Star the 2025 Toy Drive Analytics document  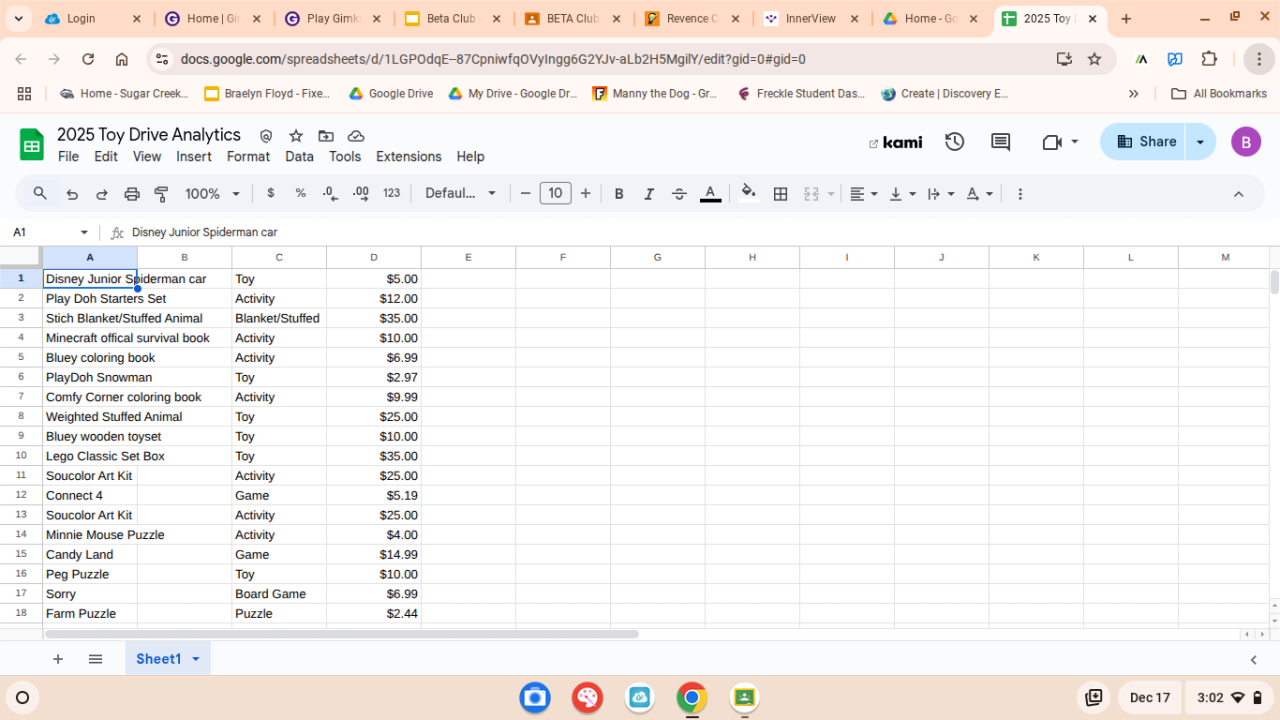(296, 136)
